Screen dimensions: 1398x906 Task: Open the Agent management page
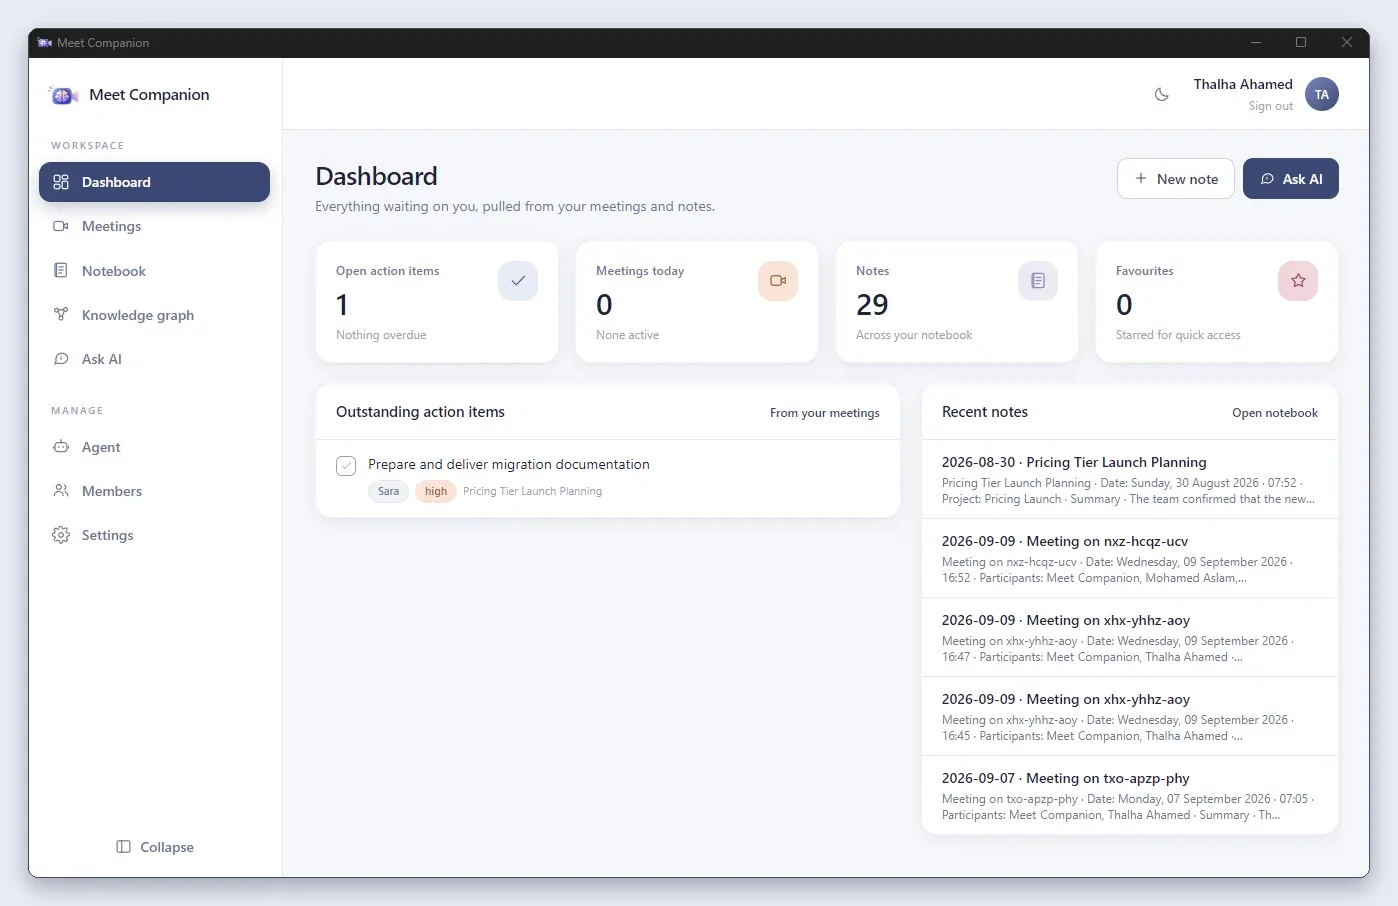pos(154,447)
